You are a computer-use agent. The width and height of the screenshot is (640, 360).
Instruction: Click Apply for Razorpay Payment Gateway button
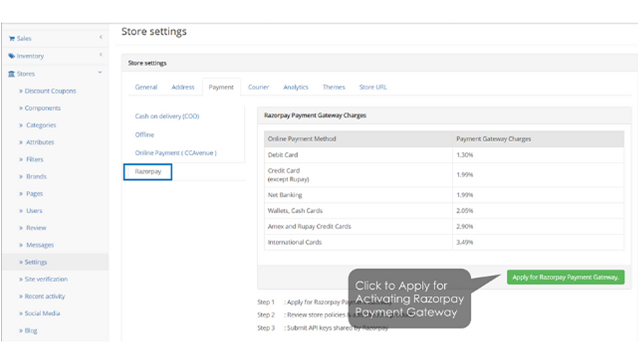click(x=565, y=277)
